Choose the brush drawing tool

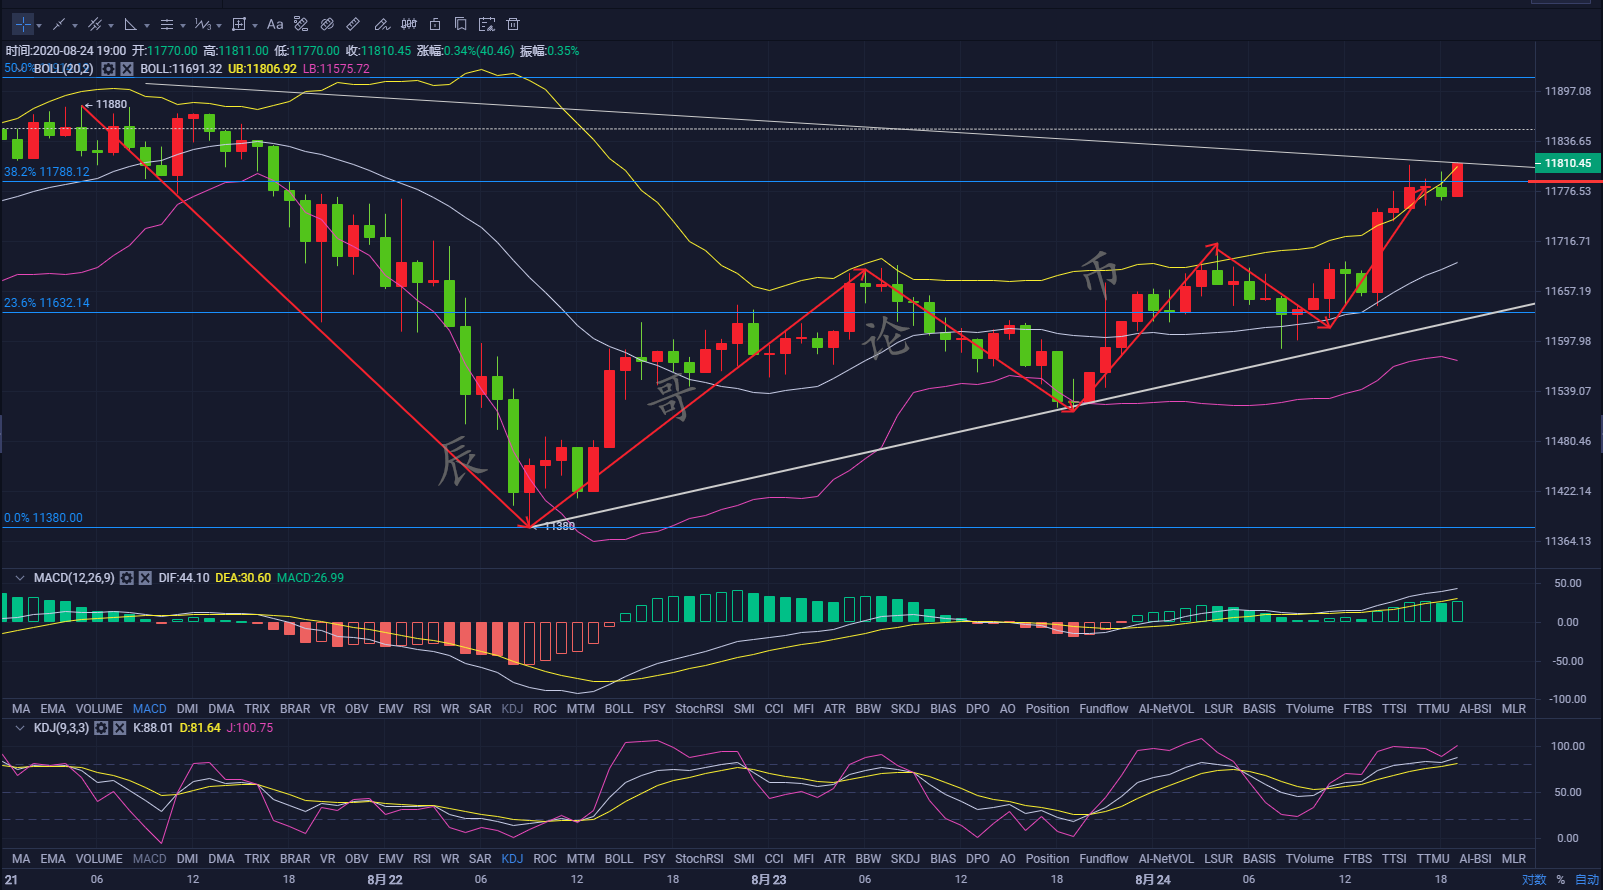(381, 24)
